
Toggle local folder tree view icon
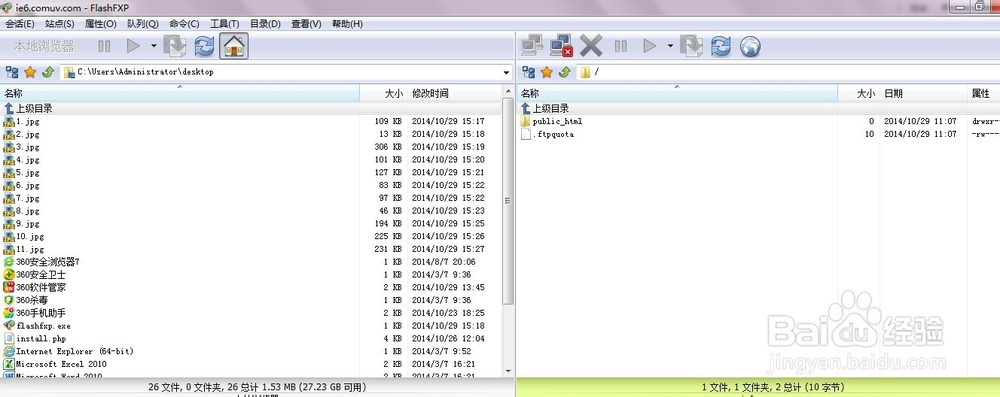[x=11, y=72]
